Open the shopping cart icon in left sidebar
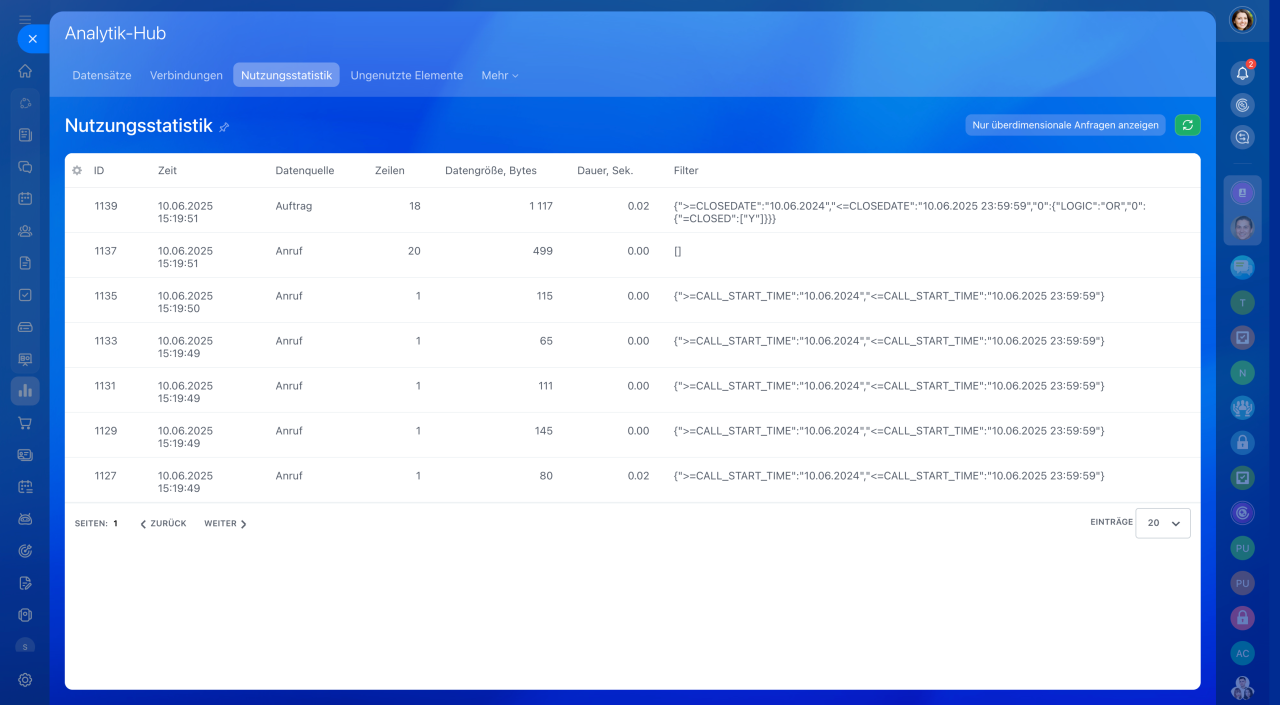This screenshot has width=1280, height=705. (25, 423)
